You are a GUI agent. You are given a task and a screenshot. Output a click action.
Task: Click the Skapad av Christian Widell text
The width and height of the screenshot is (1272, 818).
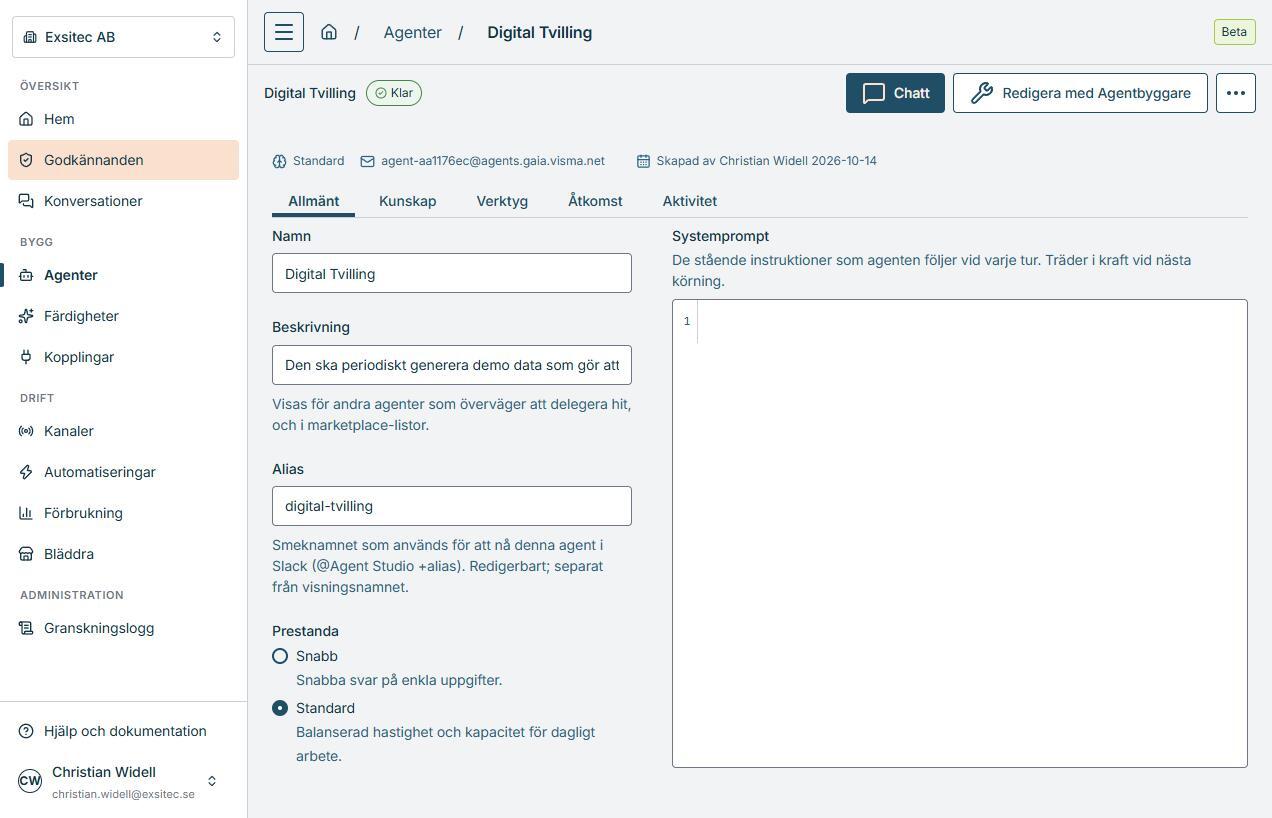[x=767, y=161]
